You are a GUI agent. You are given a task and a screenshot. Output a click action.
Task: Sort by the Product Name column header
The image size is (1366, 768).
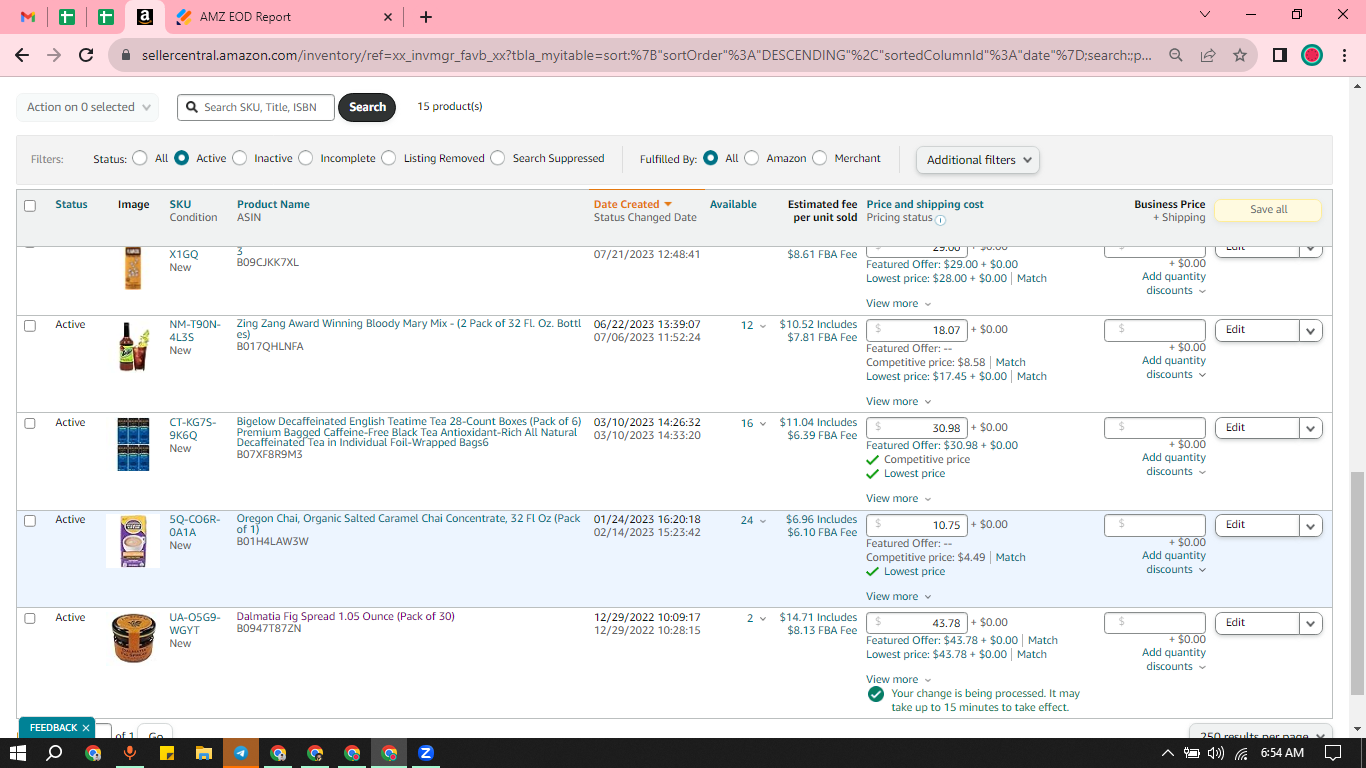[x=273, y=204]
